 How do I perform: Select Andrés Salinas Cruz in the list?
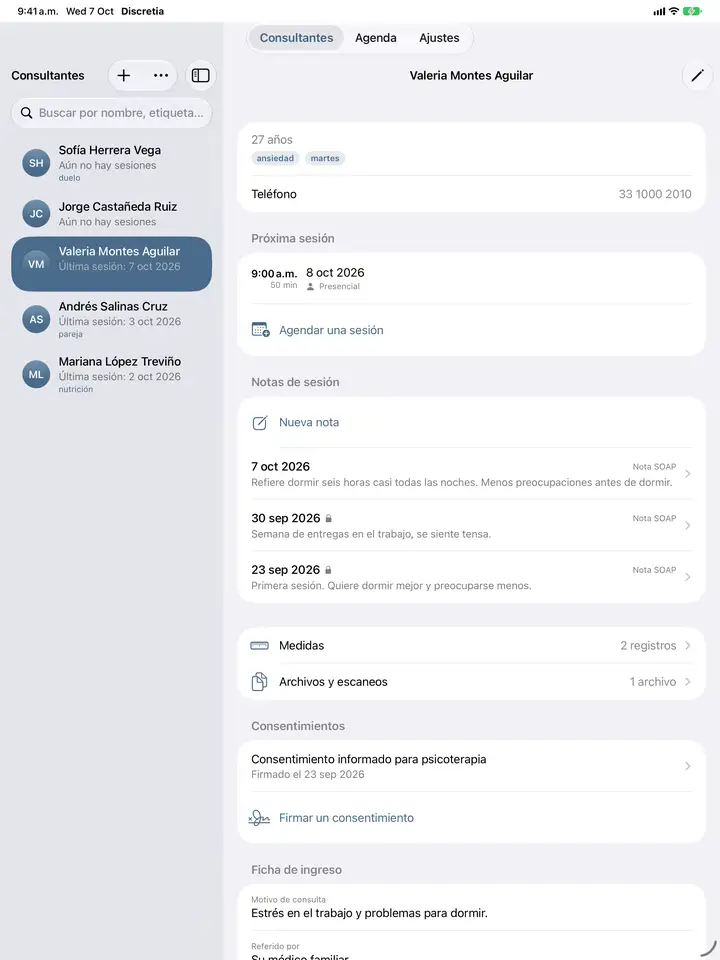click(111, 319)
